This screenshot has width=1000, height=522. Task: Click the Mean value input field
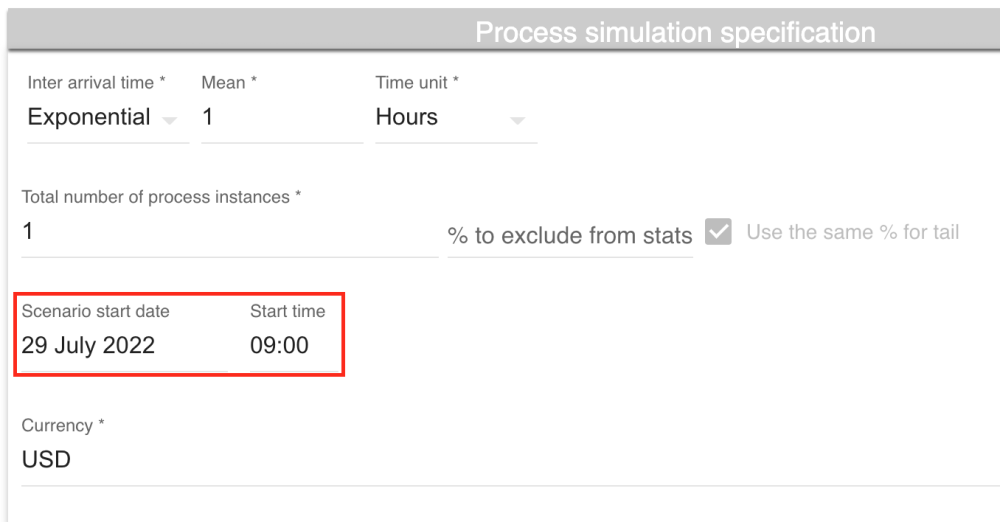click(280, 117)
